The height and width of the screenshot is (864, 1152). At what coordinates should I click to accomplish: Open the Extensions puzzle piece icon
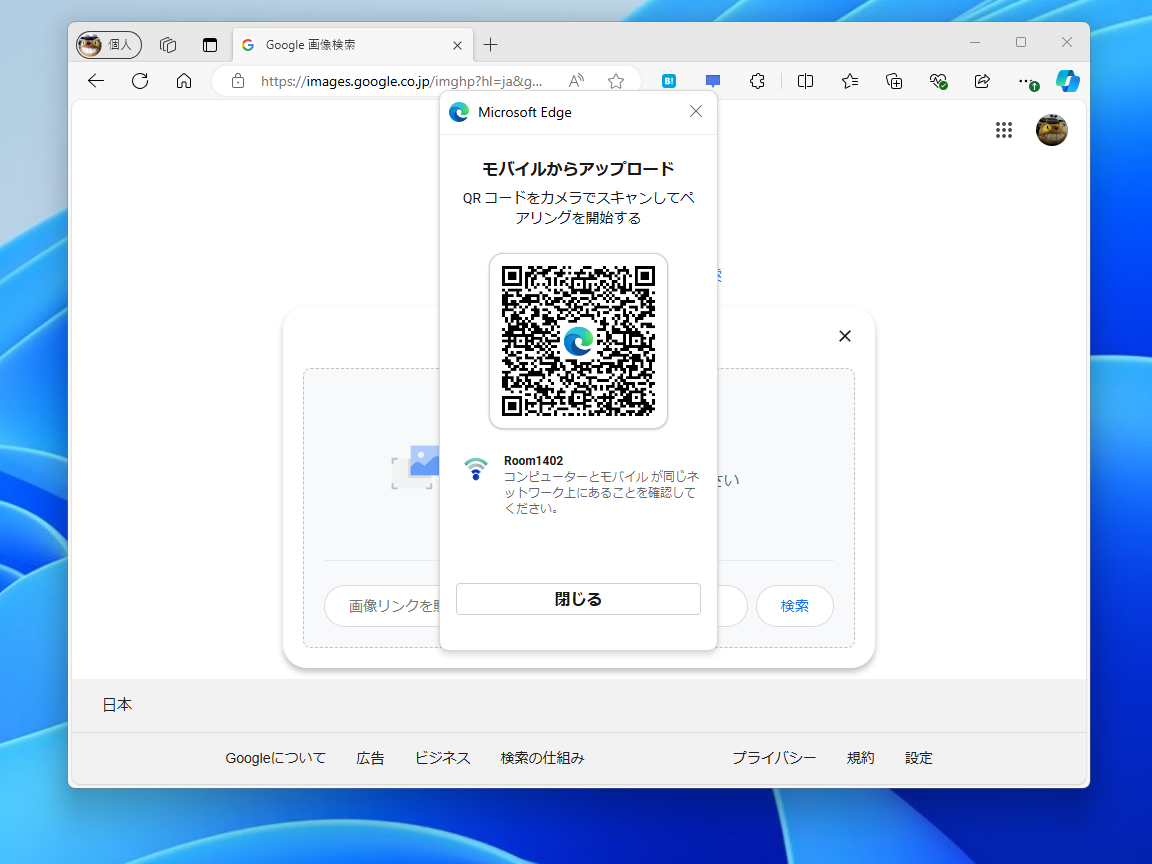[757, 81]
